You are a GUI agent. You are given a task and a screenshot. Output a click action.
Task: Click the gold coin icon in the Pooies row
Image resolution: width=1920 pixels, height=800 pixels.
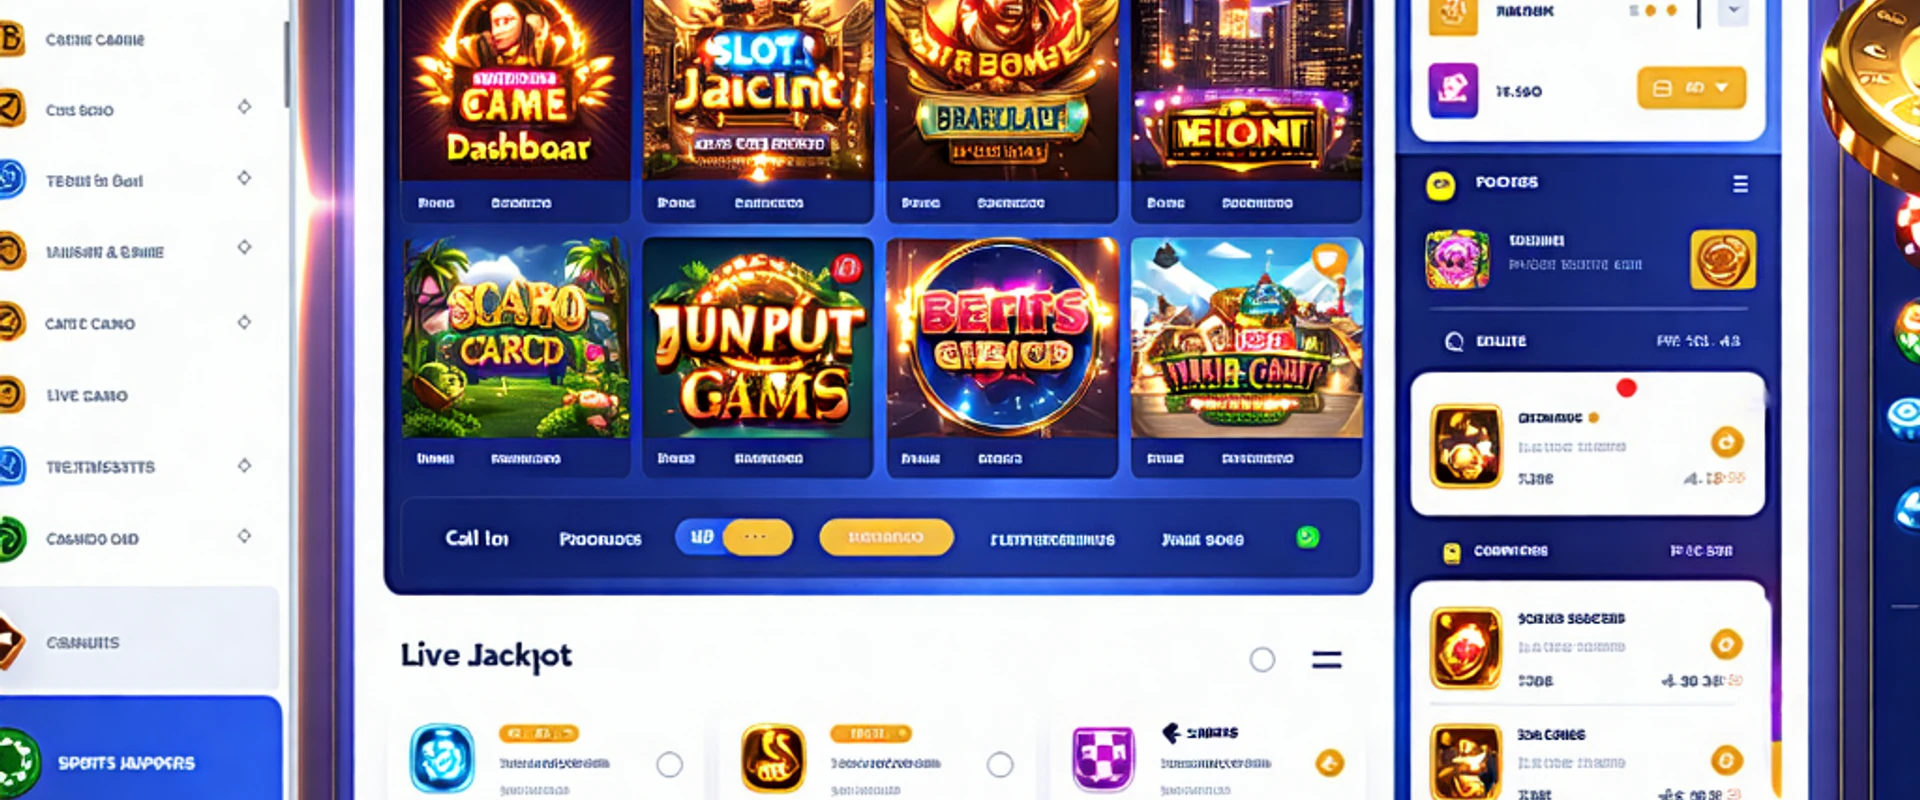pyautogui.click(x=1722, y=260)
